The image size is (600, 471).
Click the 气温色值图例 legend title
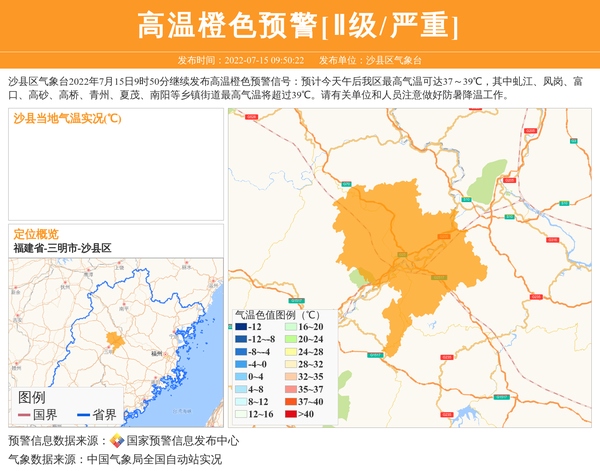click(277, 313)
